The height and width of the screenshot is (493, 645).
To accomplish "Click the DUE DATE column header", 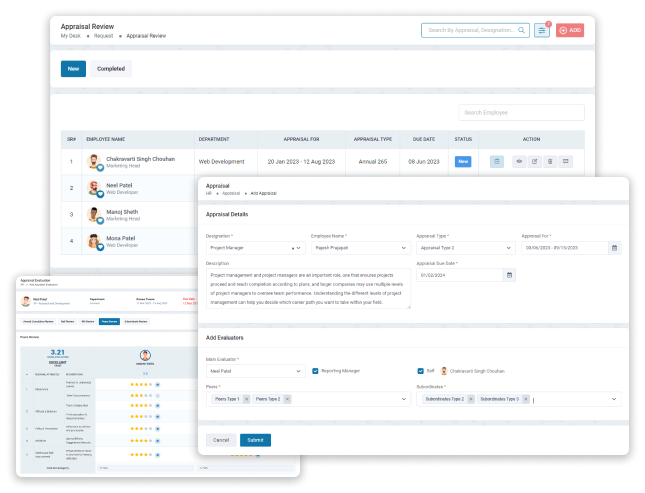I will (x=424, y=139).
